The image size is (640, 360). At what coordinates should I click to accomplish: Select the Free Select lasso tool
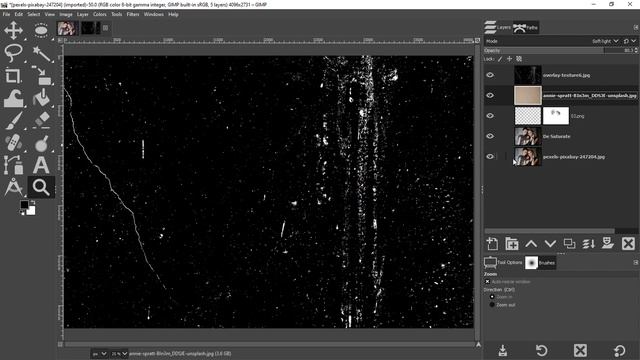(x=13, y=53)
